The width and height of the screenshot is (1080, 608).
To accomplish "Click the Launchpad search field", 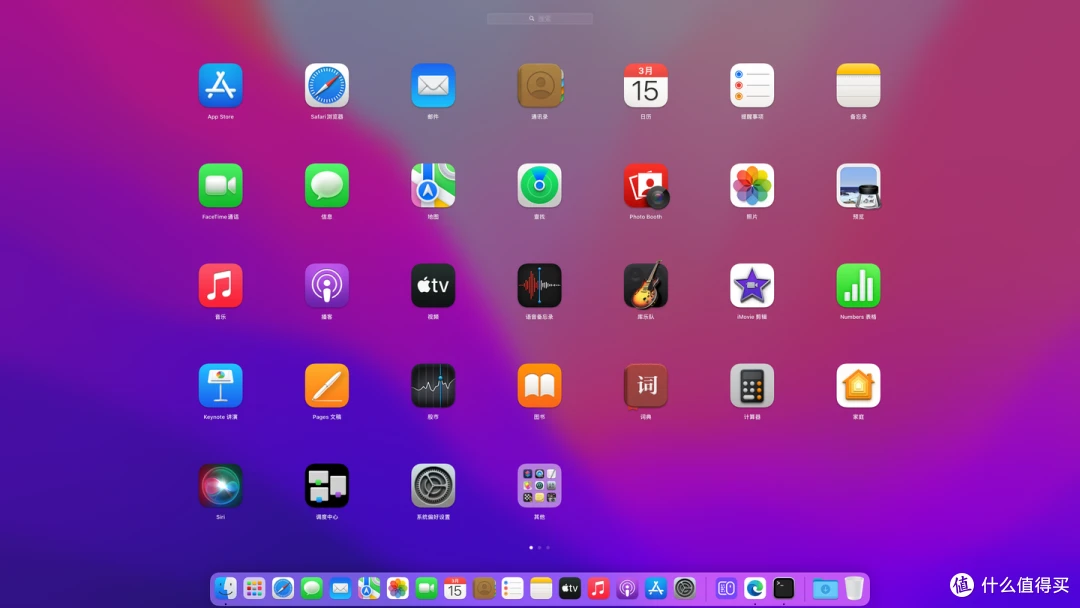I will pos(540,19).
